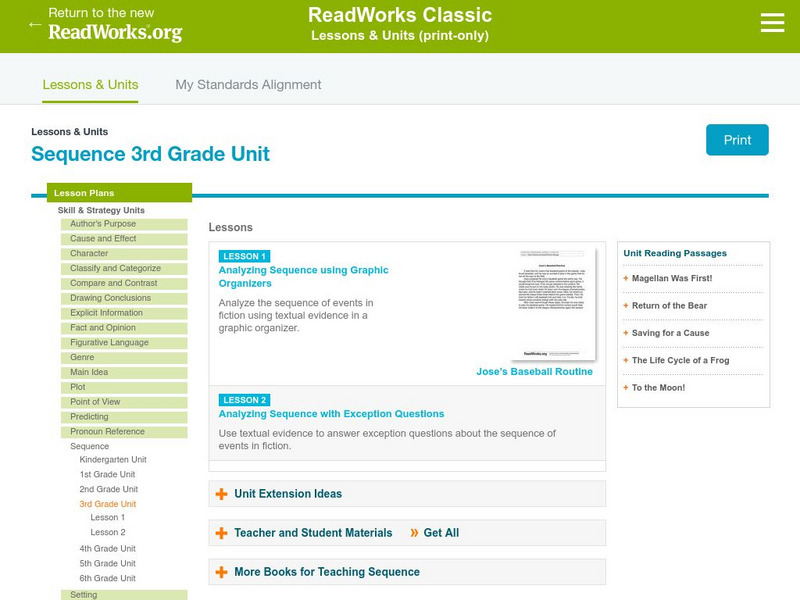Click the plus icon beside Magellan Was First!
The width and height of the screenshot is (800, 600).
(x=626, y=279)
